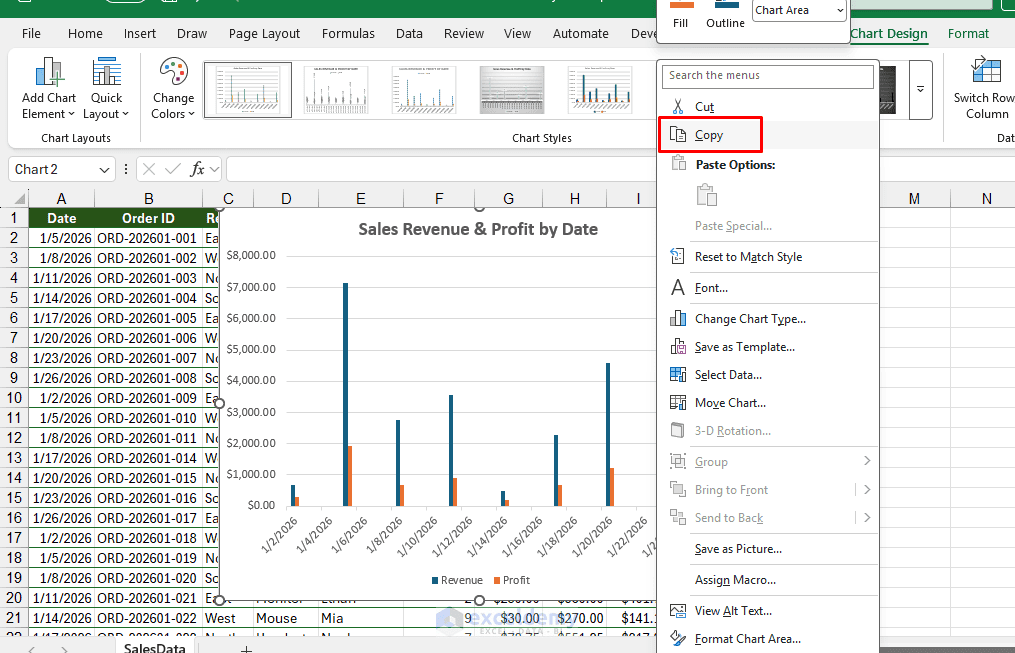Image resolution: width=1015 pixels, height=653 pixels.
Task: Select row 10 header
Action: (x=14, y=398)
